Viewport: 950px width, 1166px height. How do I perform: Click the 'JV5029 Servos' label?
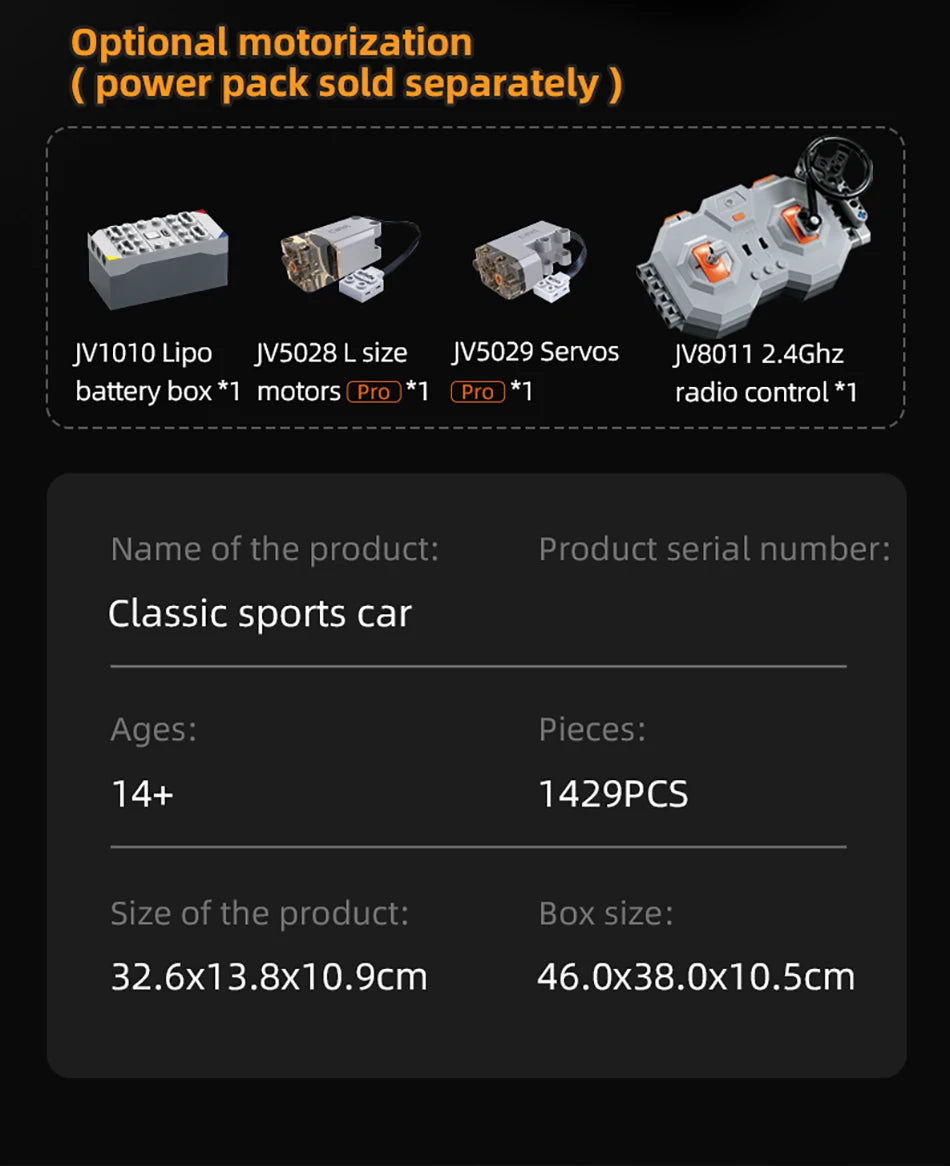[536, 353]
